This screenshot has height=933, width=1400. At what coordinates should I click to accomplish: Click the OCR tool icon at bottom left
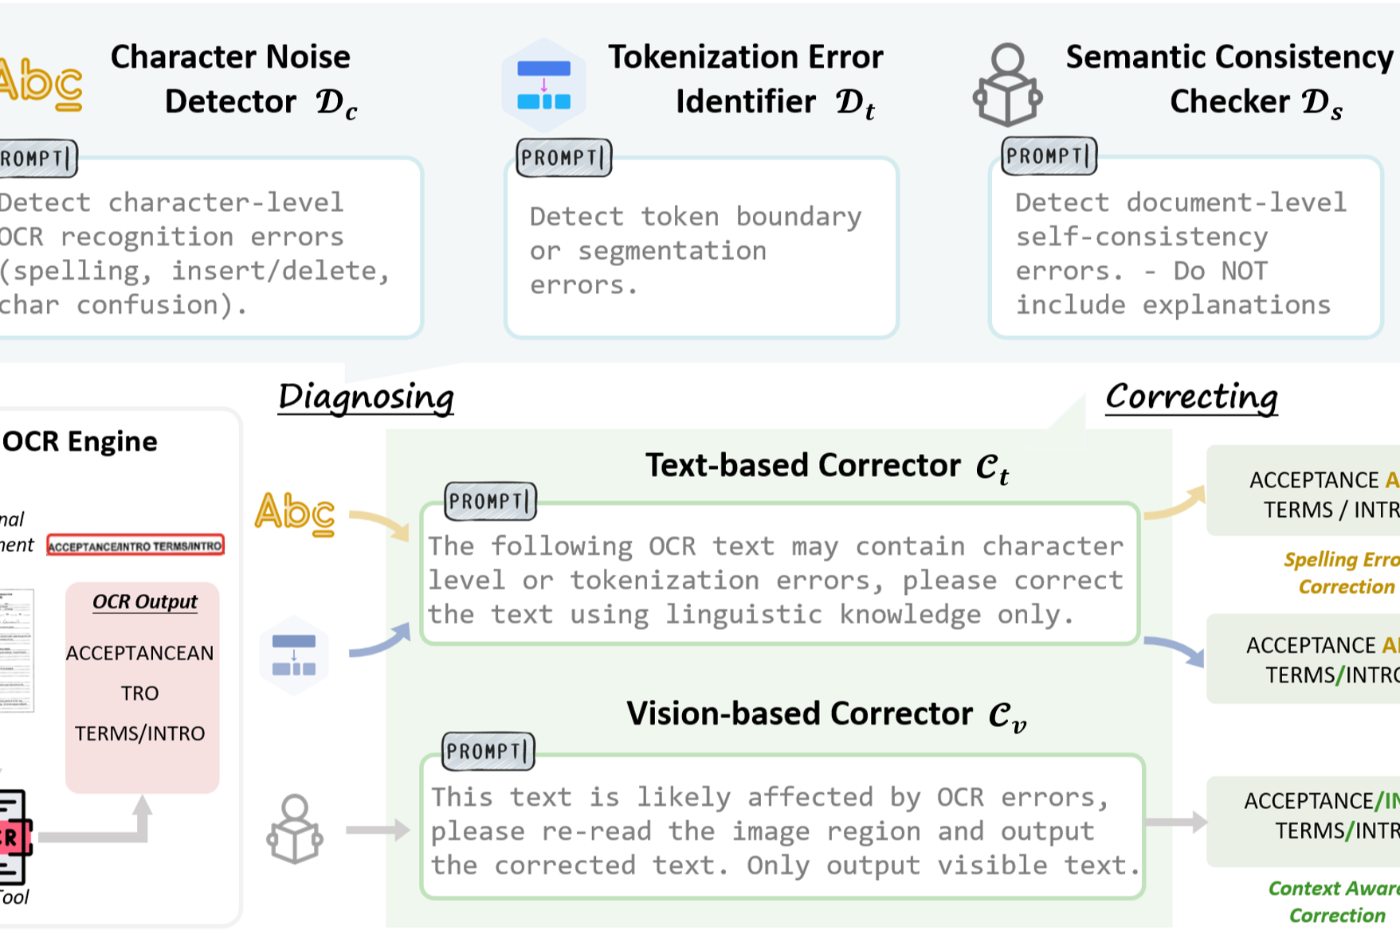click(x=14, y=837)
